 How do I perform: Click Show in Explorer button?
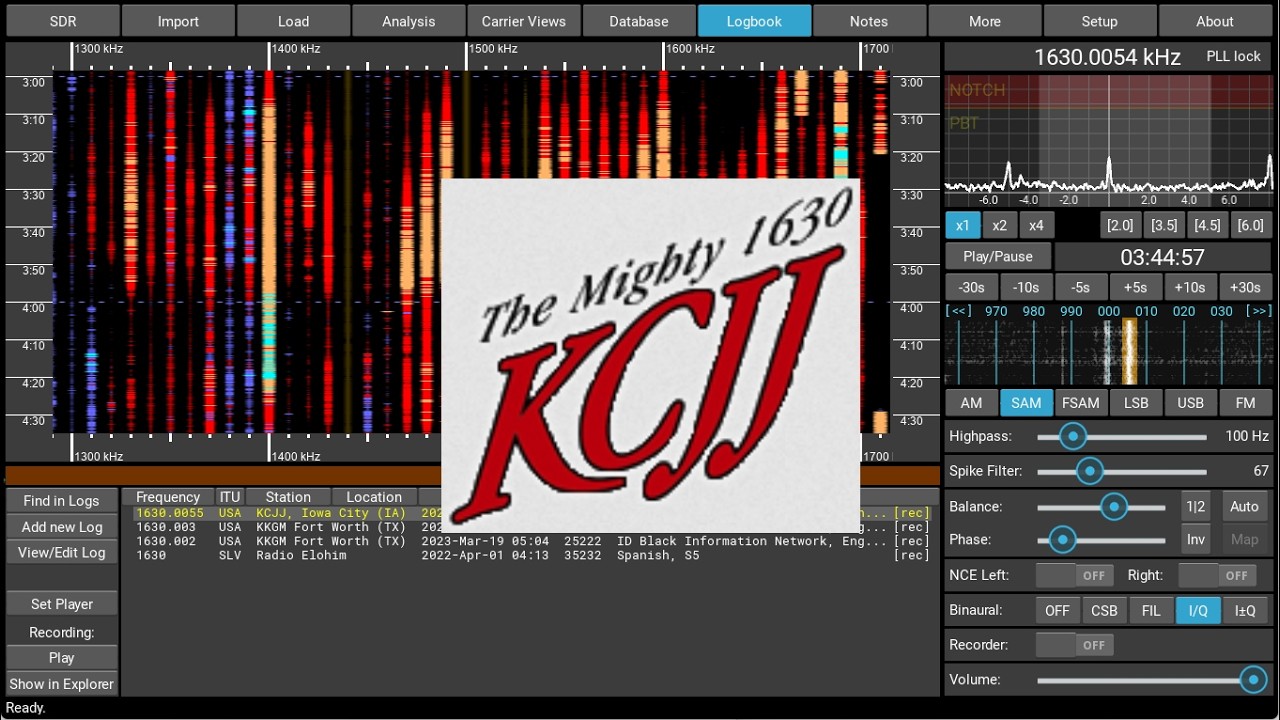(x=62, y=684)
